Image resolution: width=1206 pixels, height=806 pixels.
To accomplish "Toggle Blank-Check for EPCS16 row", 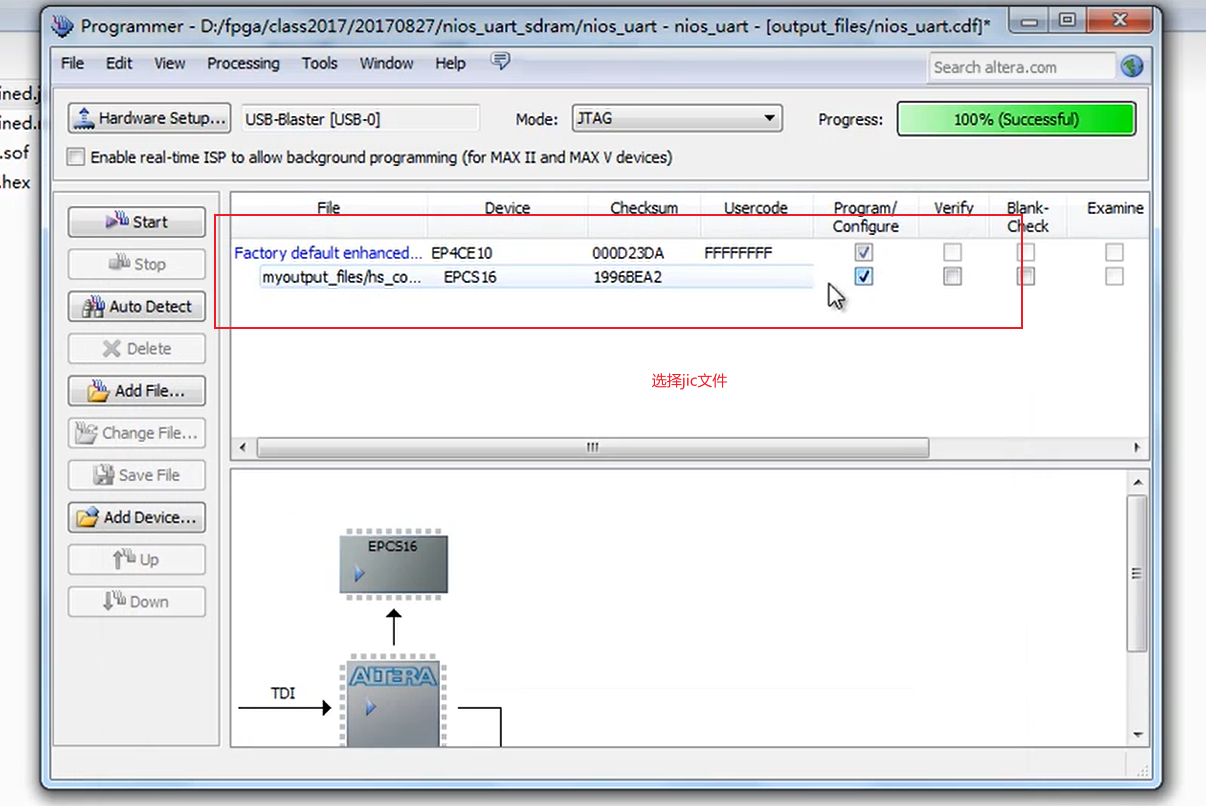I will [1026, 276].
